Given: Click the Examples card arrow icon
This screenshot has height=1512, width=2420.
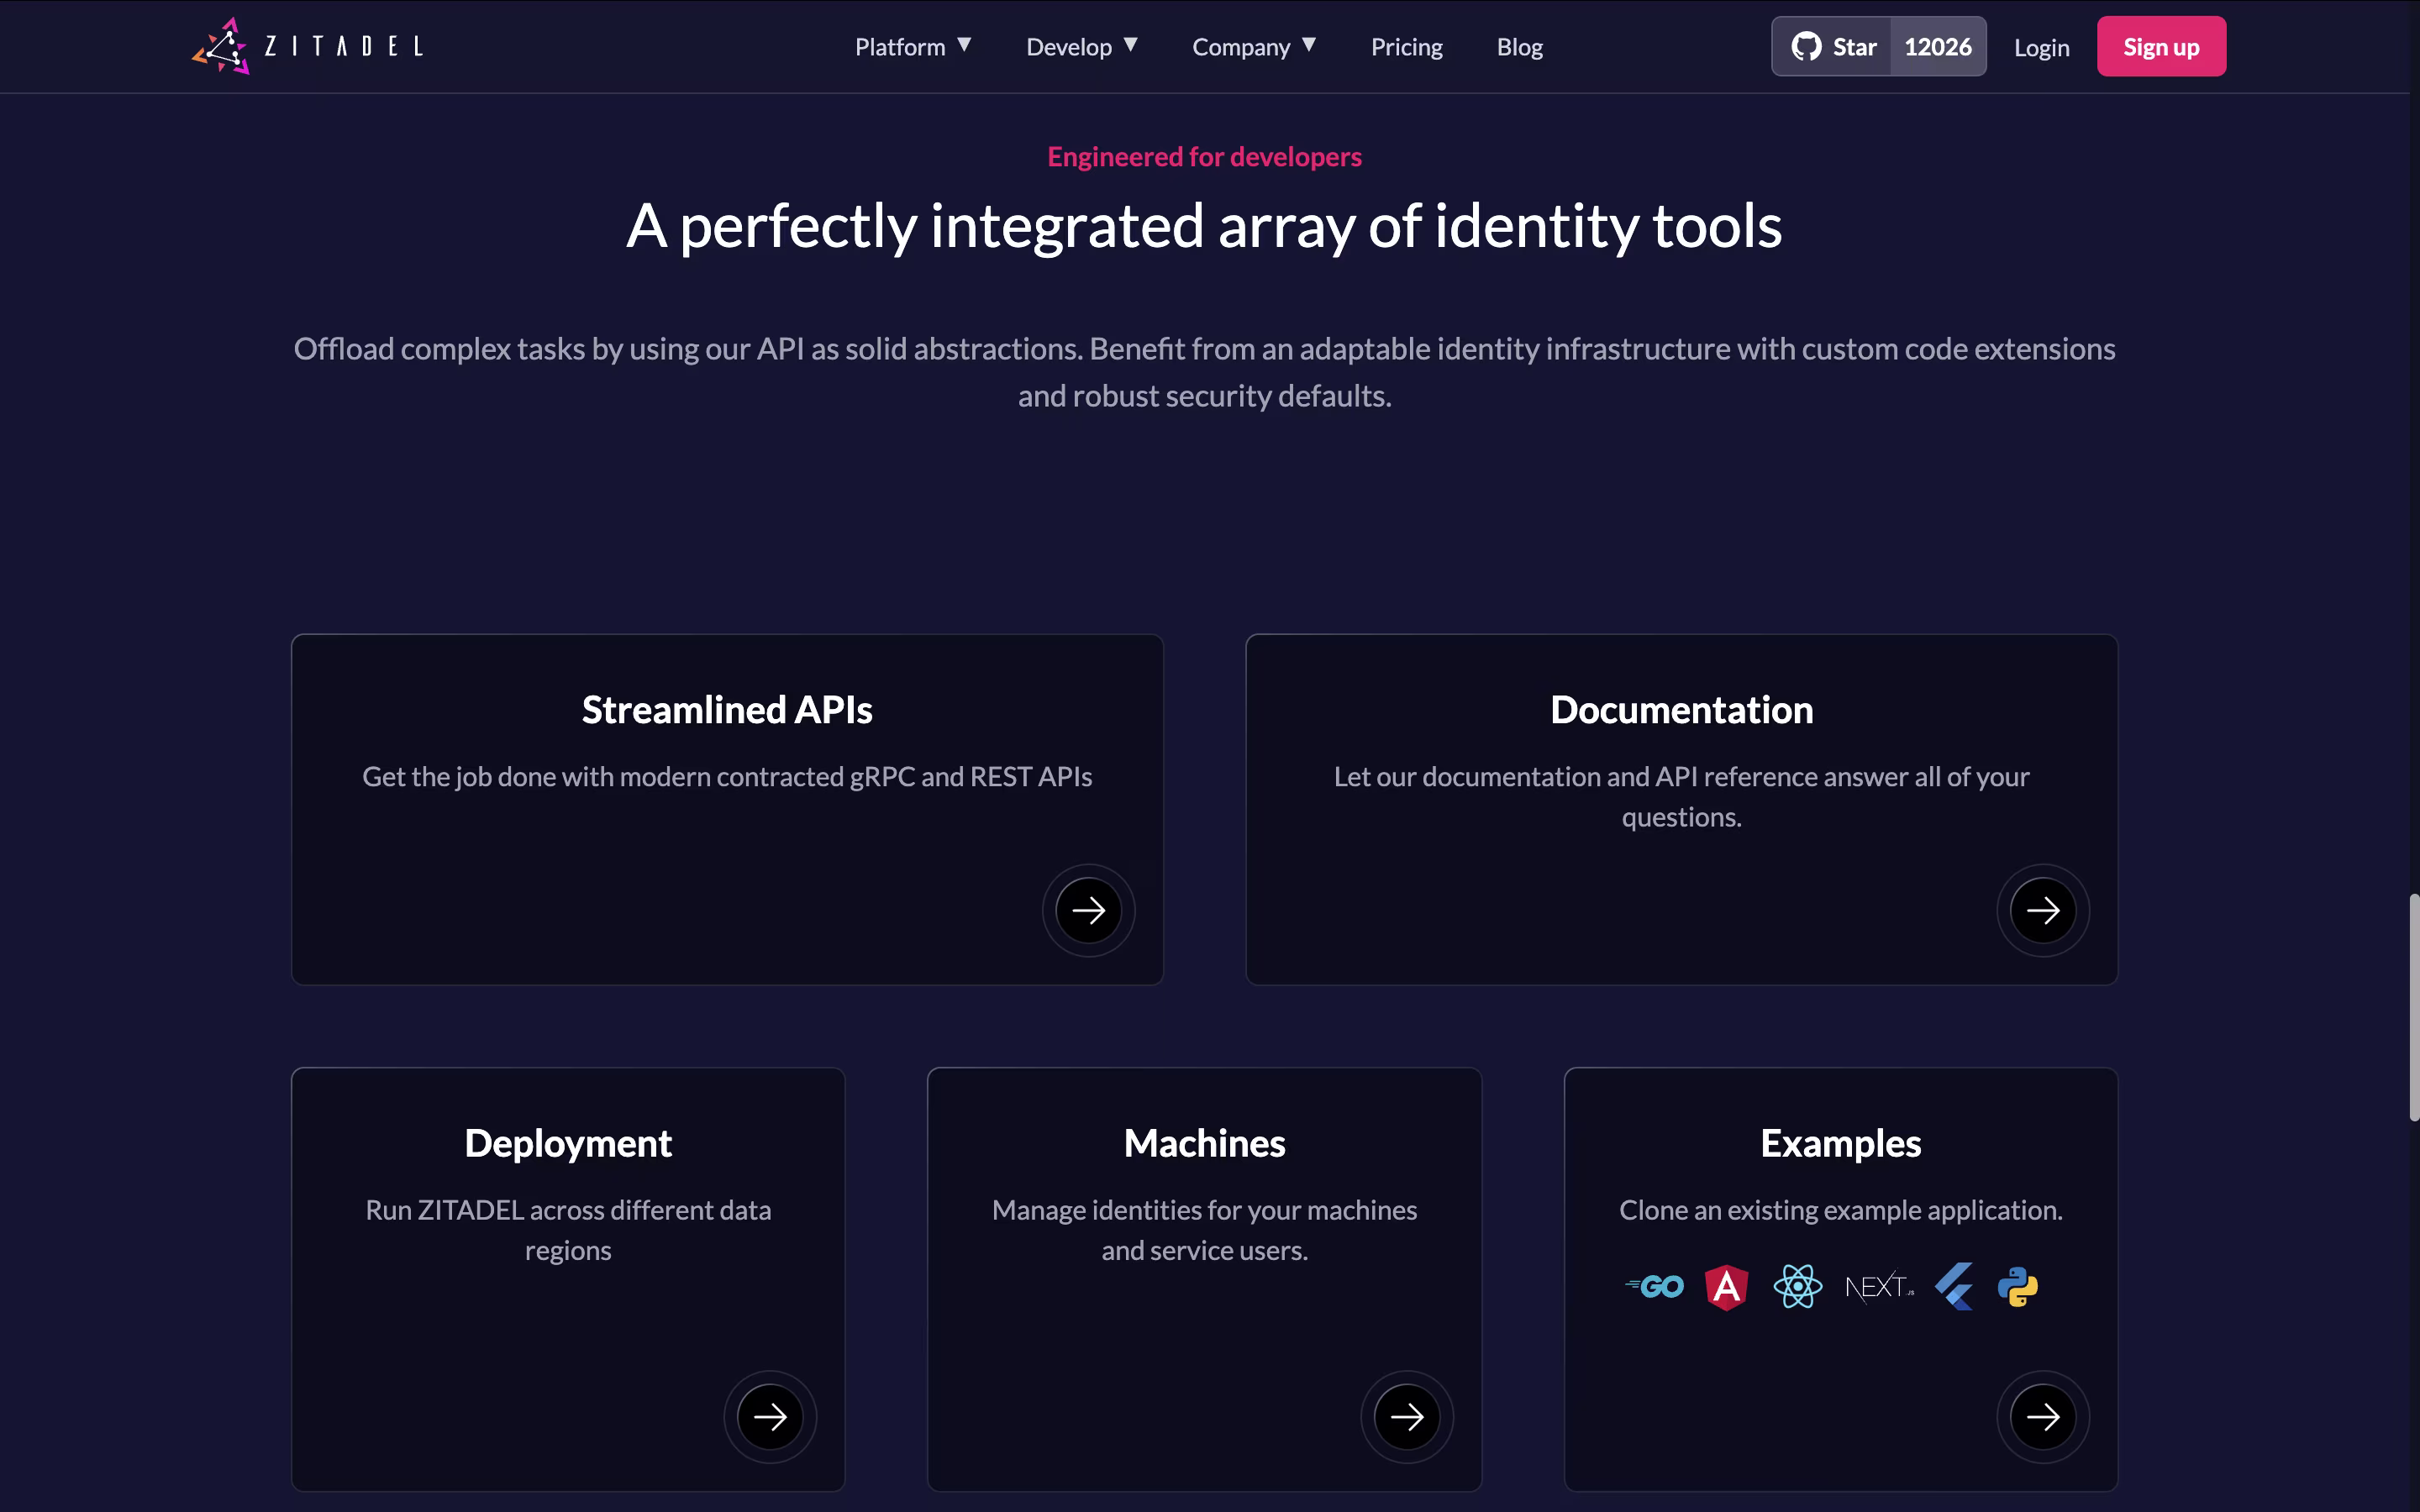Looking at the screenshot, I should point(2042,1416).
